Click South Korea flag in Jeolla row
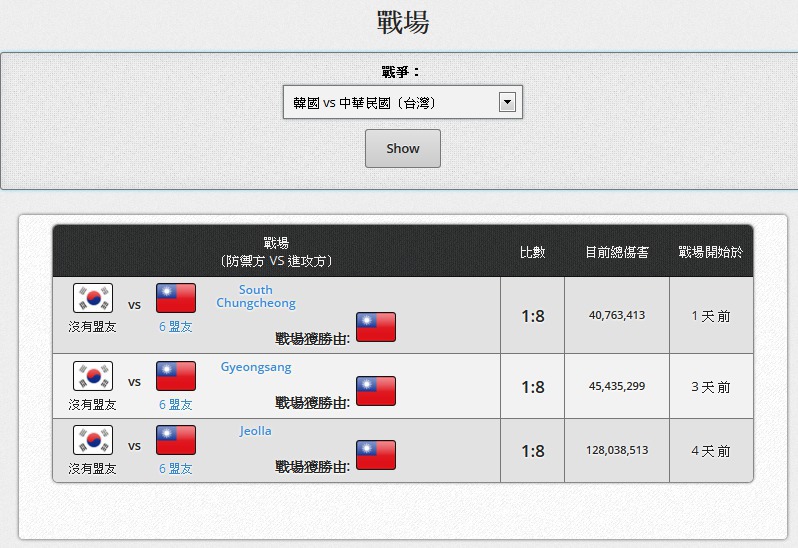 (93, 440)
